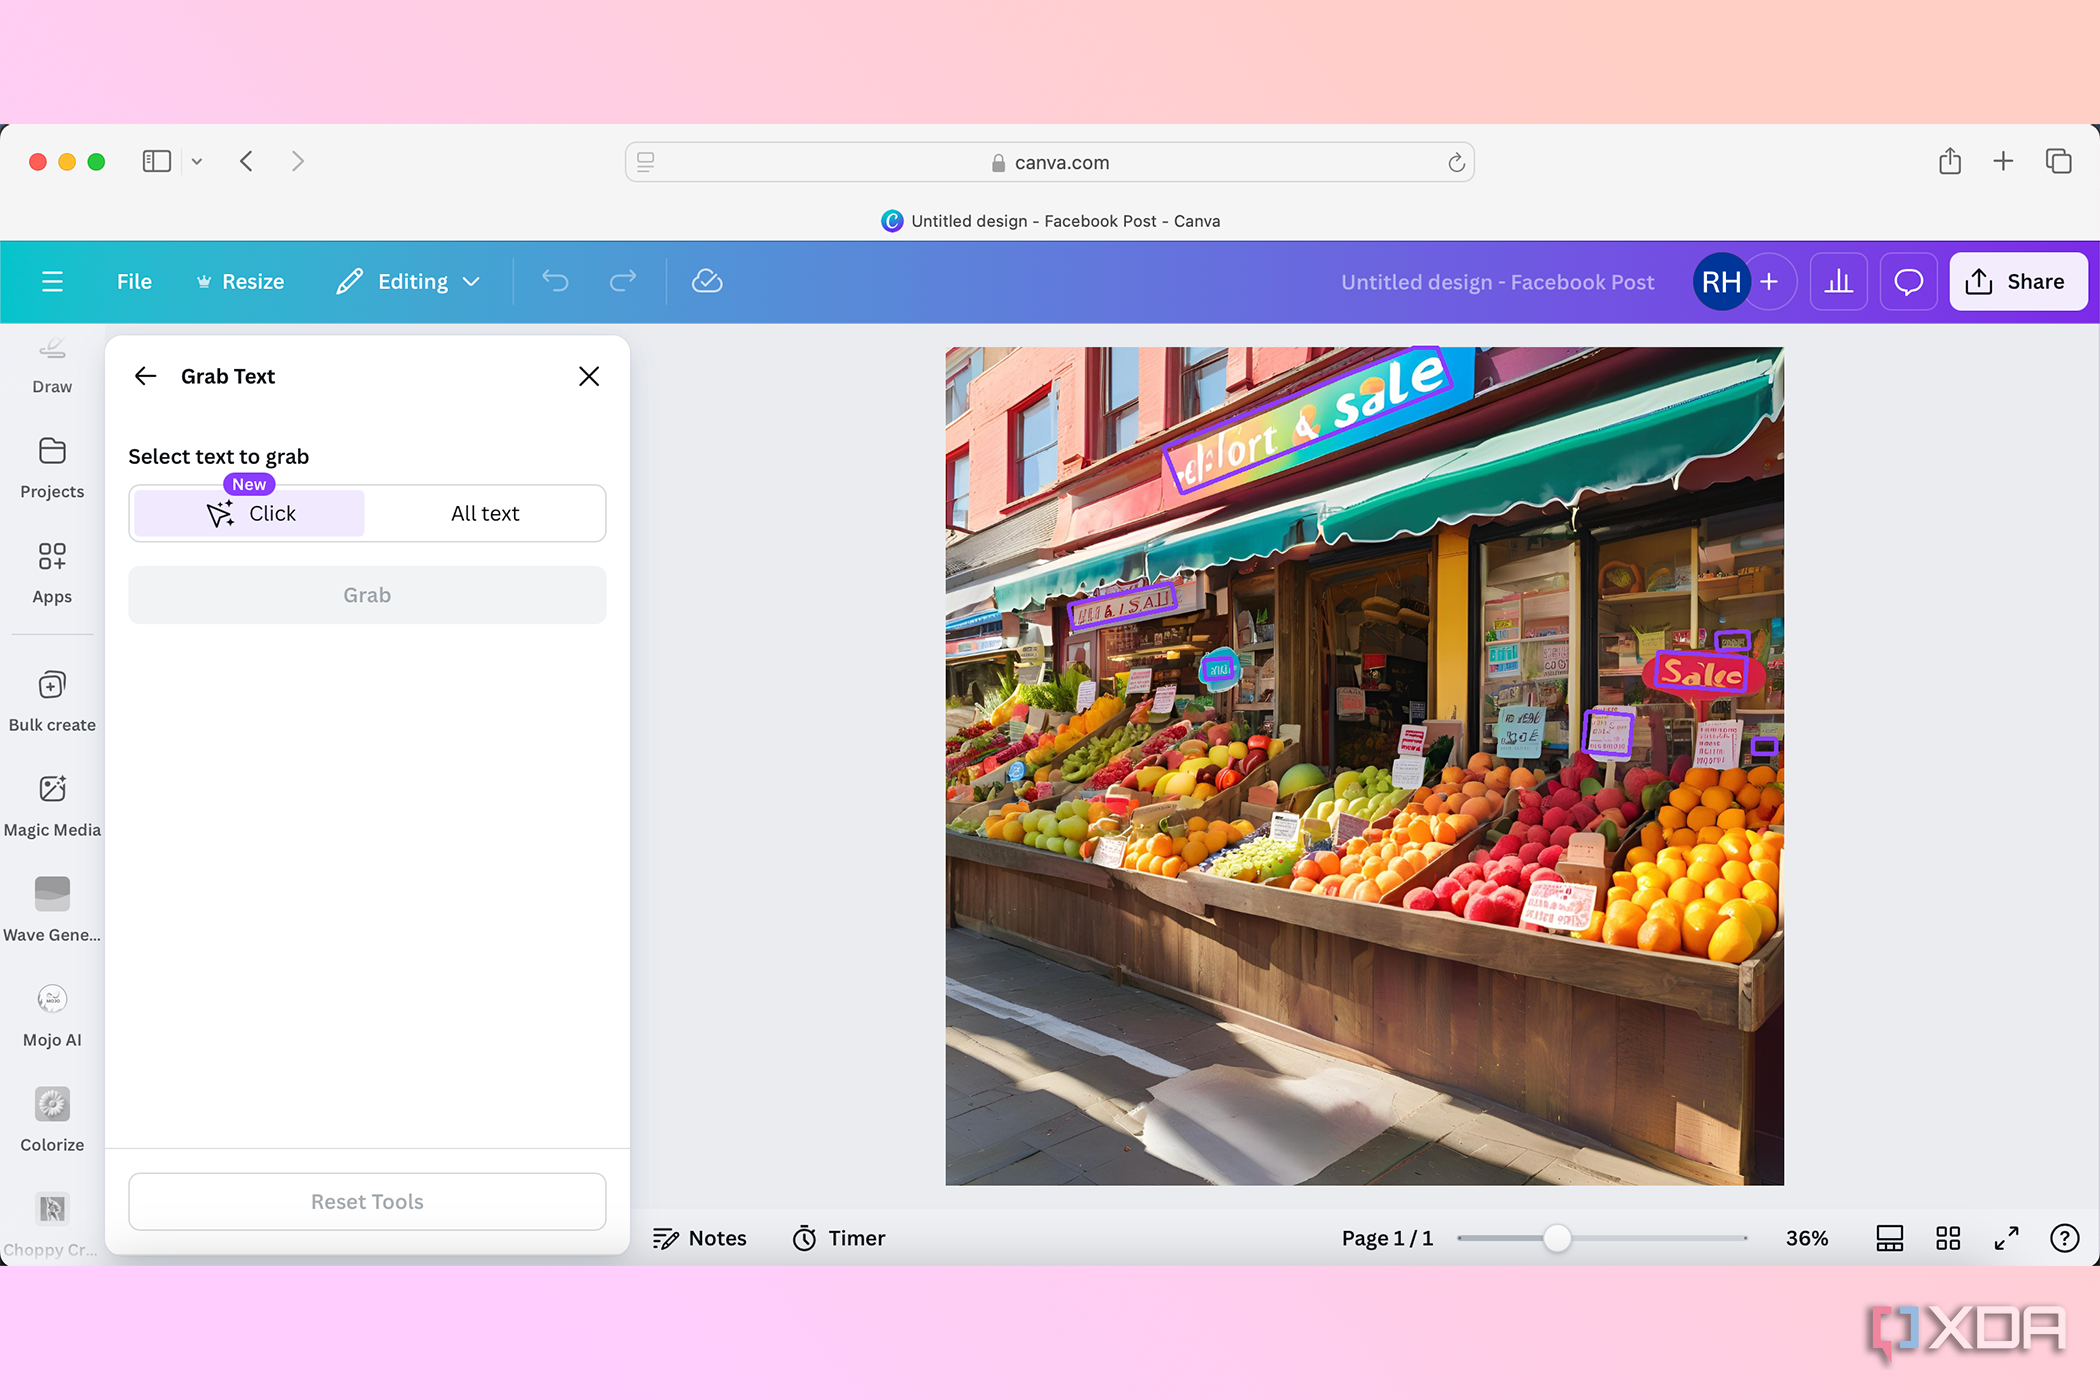Open the analytics bar chart icon

click(x=1838, y=282)
